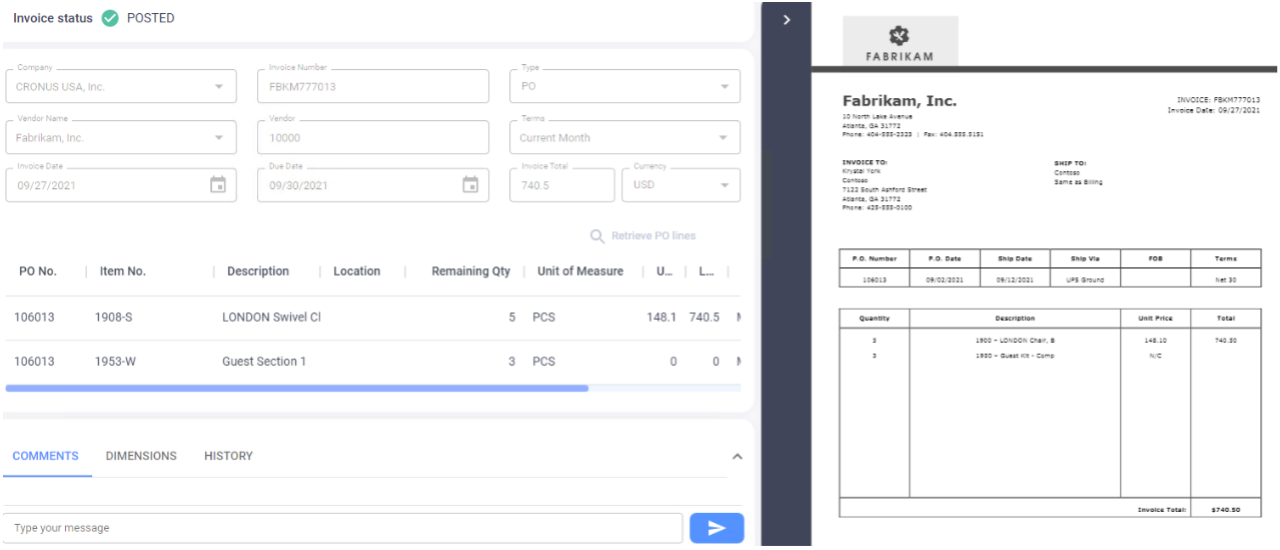
Task: Click Retrieve PO lines link
Action: pyautogui.click(x=653, y=236)
